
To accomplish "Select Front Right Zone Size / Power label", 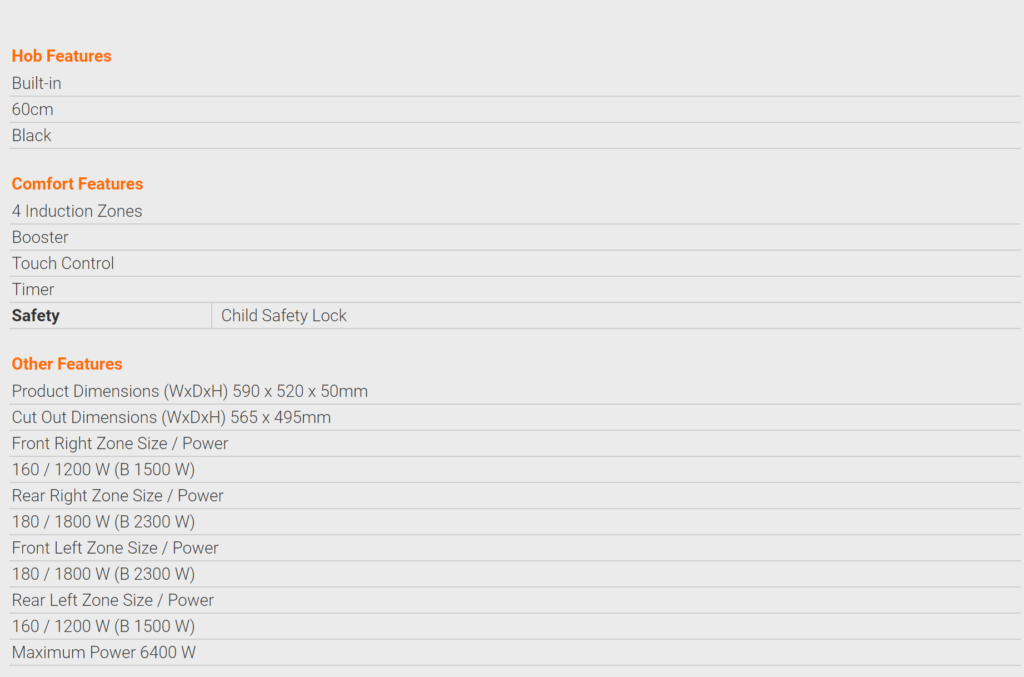I will tap(120, 444).
